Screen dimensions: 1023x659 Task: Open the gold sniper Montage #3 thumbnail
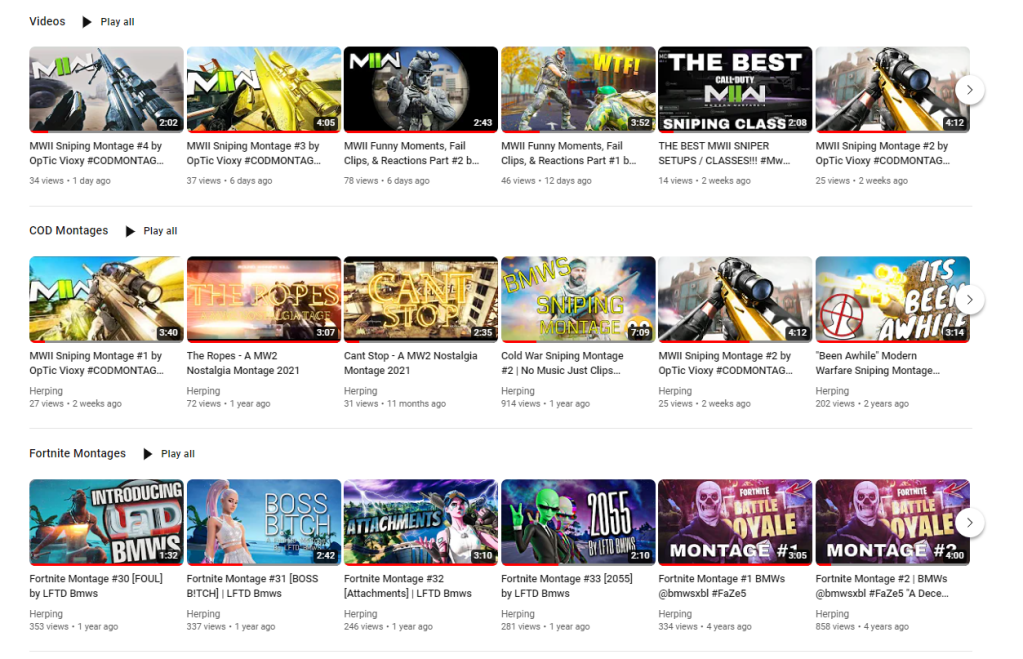[264, 89]
